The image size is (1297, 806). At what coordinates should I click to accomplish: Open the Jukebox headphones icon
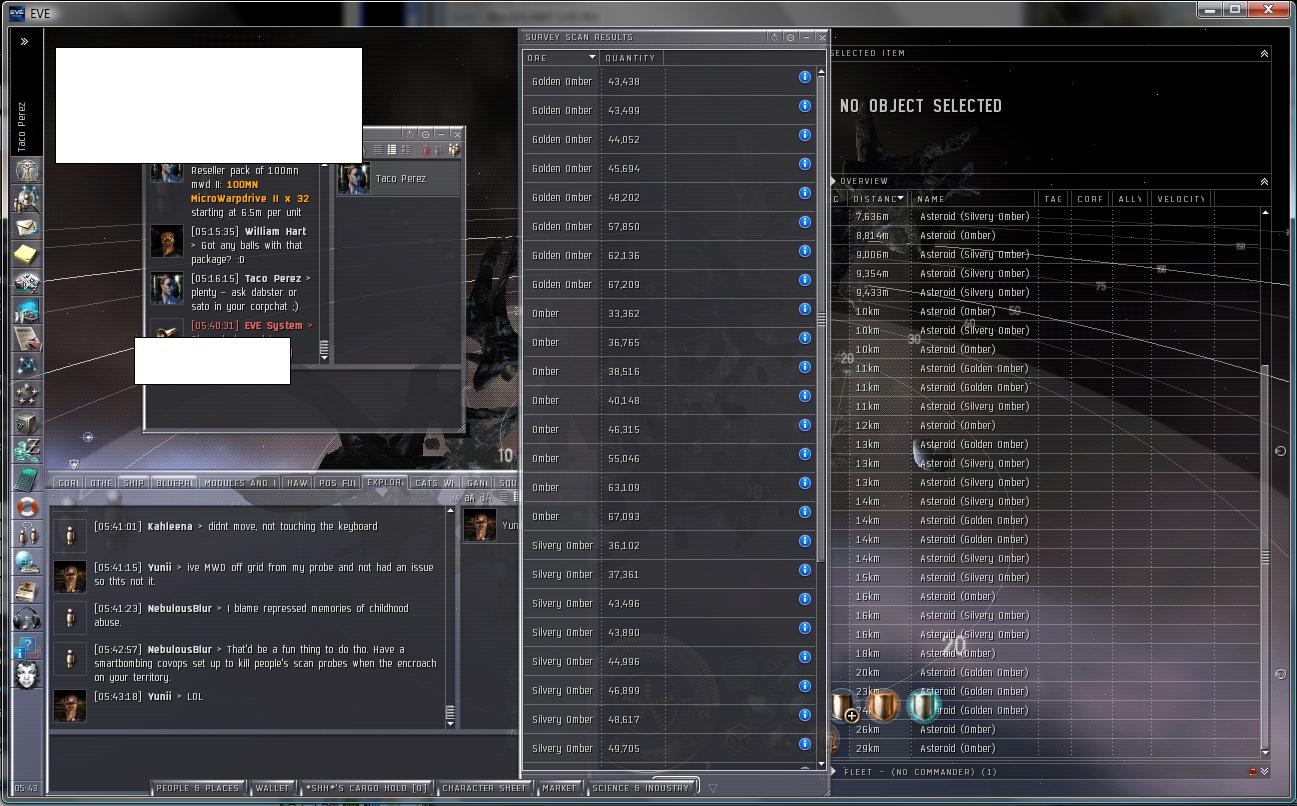tap(26, 619)
